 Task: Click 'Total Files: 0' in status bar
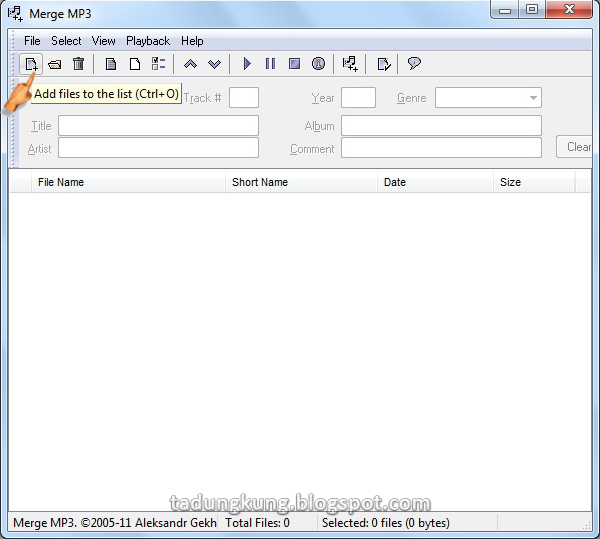tap(257, 523)
